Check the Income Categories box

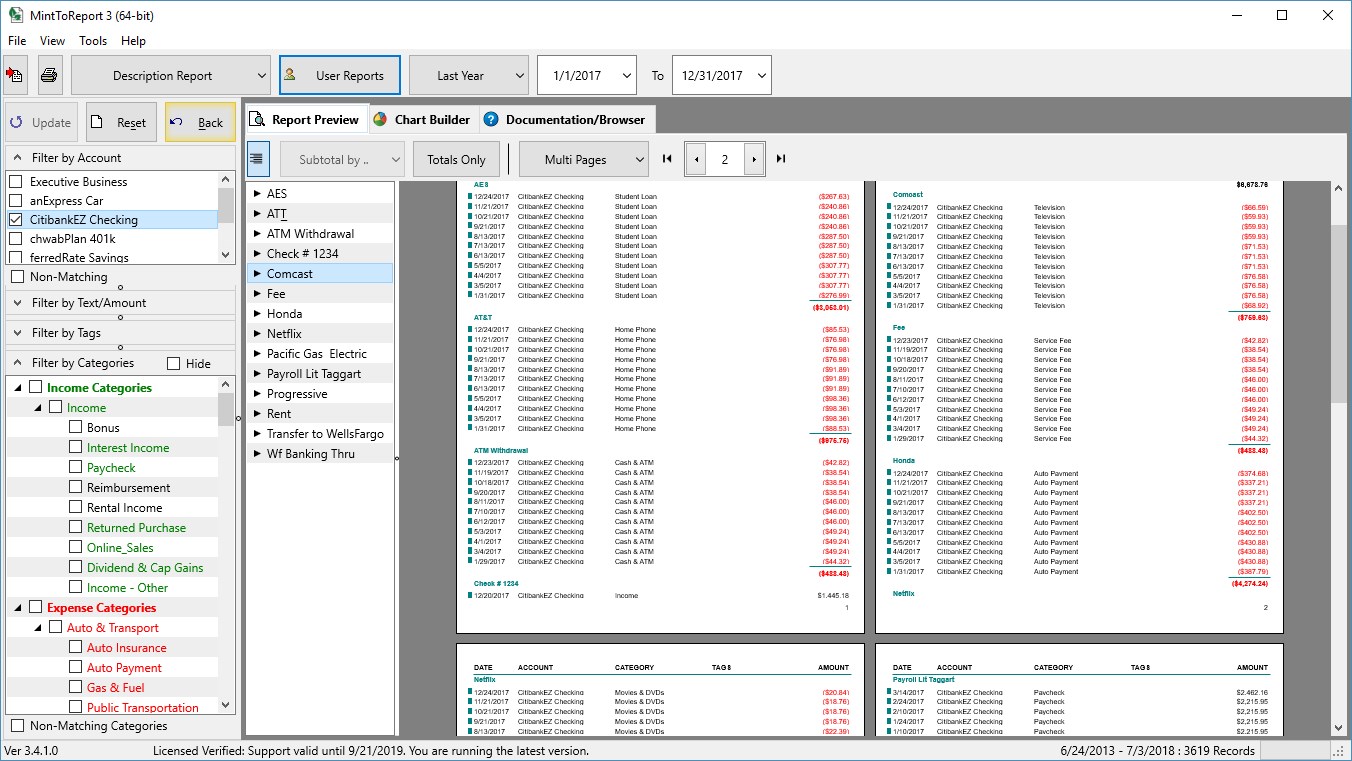36,387
